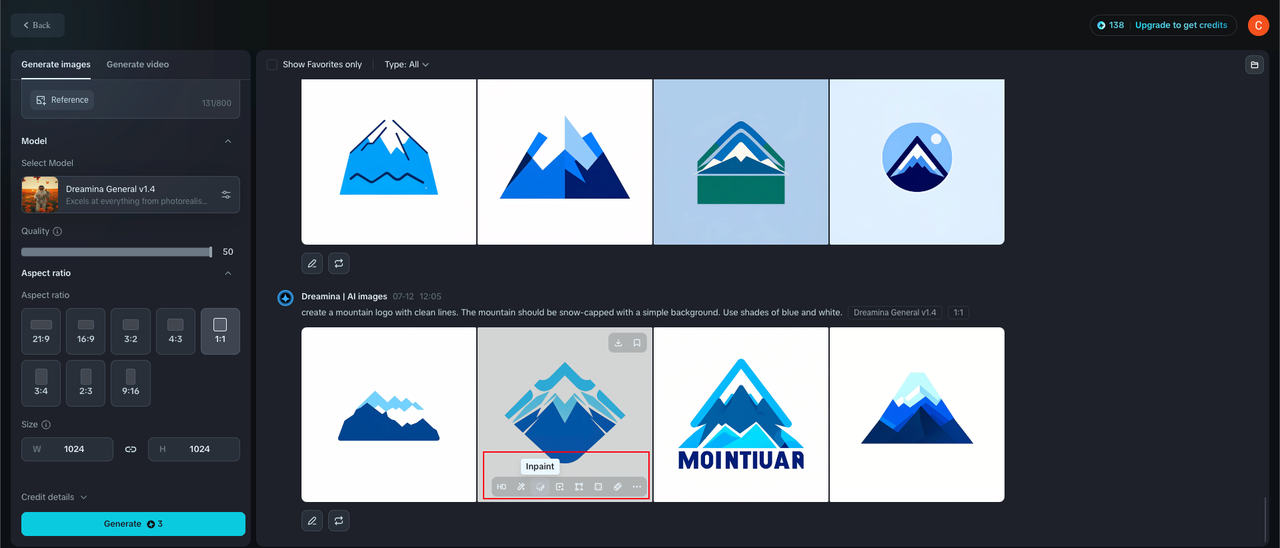Select the Retouch magic wand icon
The height and width of the screenshot is (548, 1280).
[x=521, y=487]
